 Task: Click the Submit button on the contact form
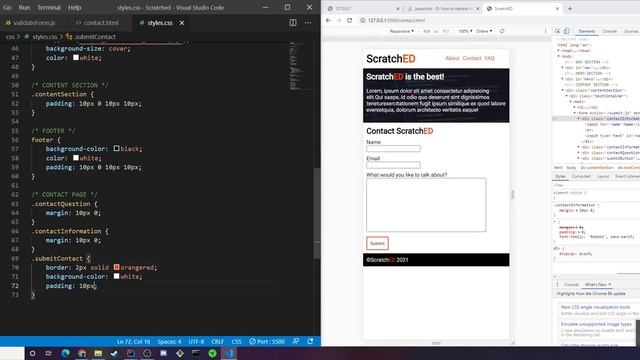tap(377, 243)
